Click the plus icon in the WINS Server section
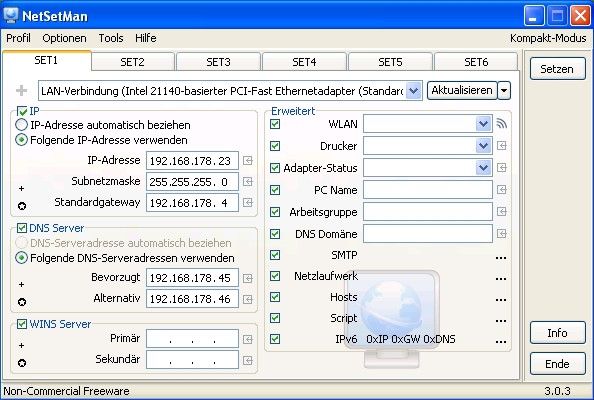Viewport: 594px width, 400px height. 22,345
